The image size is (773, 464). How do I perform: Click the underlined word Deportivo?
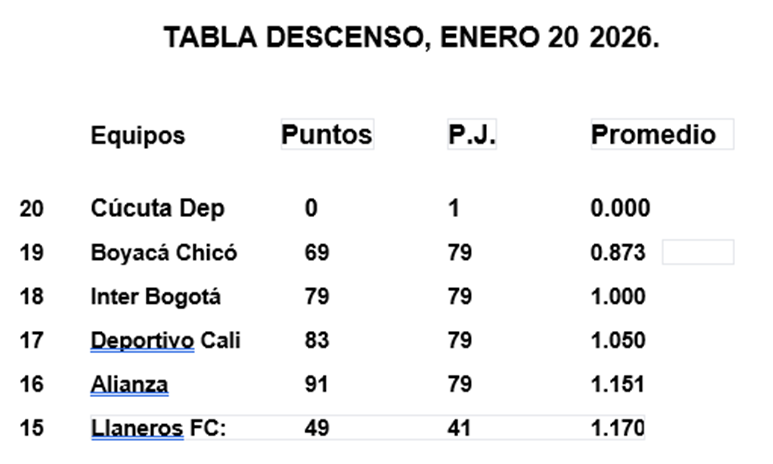click(142, 341)
